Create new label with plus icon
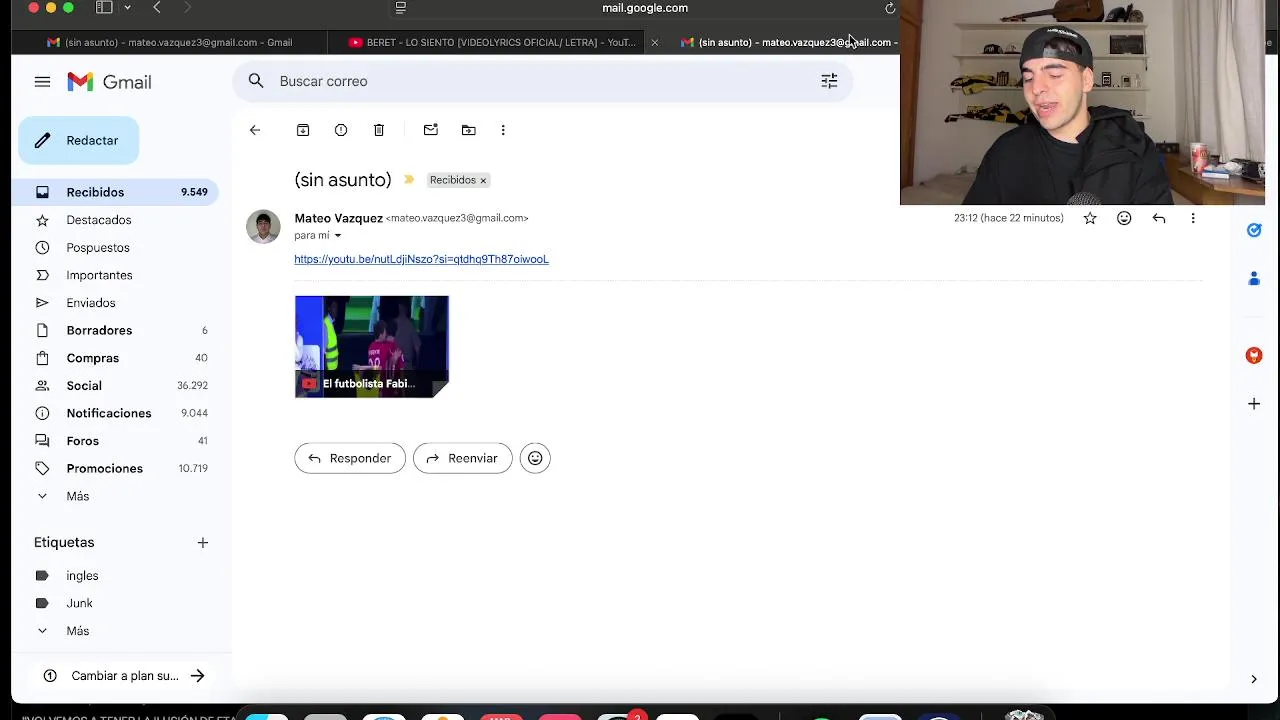 [203, 542]
